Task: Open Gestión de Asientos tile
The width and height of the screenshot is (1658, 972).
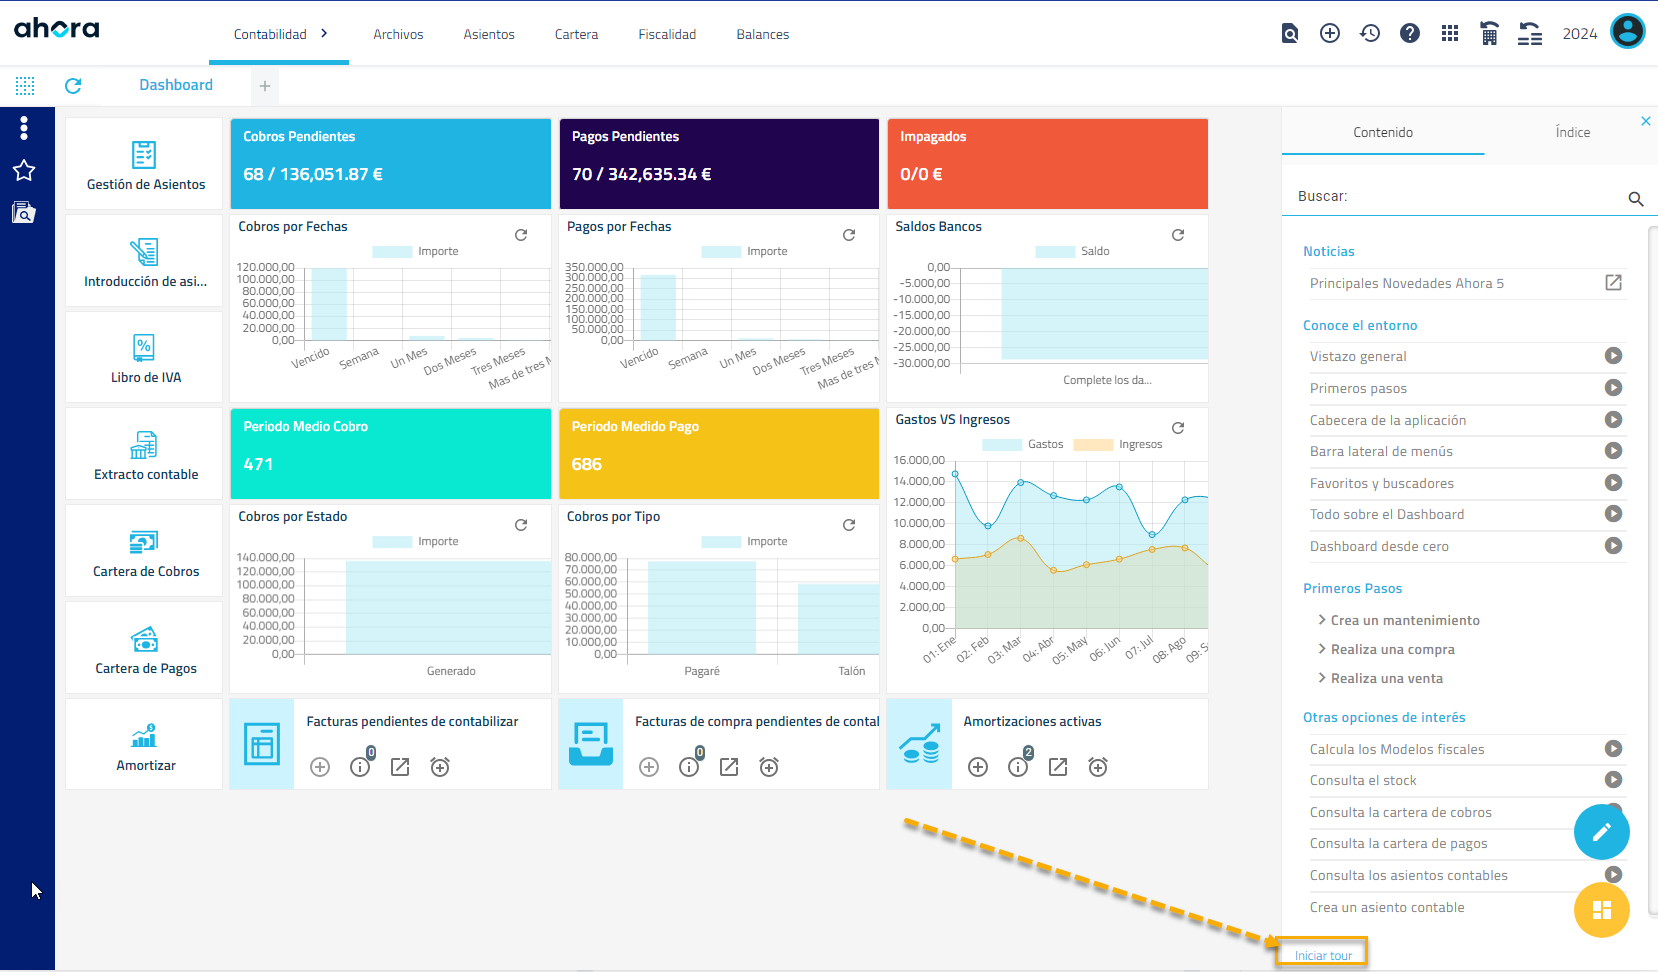Action: pyautogui.click(x=145, y=165)
